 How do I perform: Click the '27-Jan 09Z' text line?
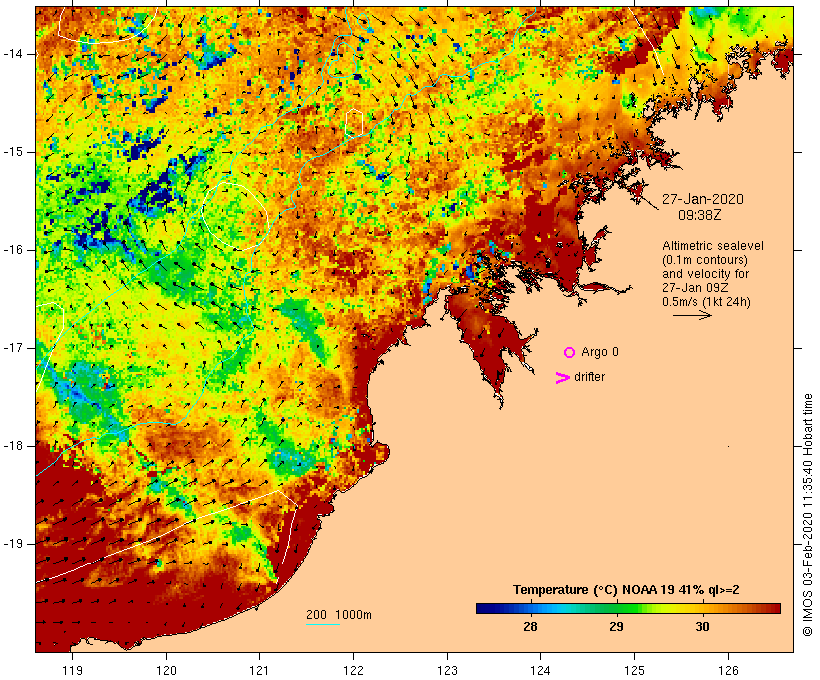(696, 288)
